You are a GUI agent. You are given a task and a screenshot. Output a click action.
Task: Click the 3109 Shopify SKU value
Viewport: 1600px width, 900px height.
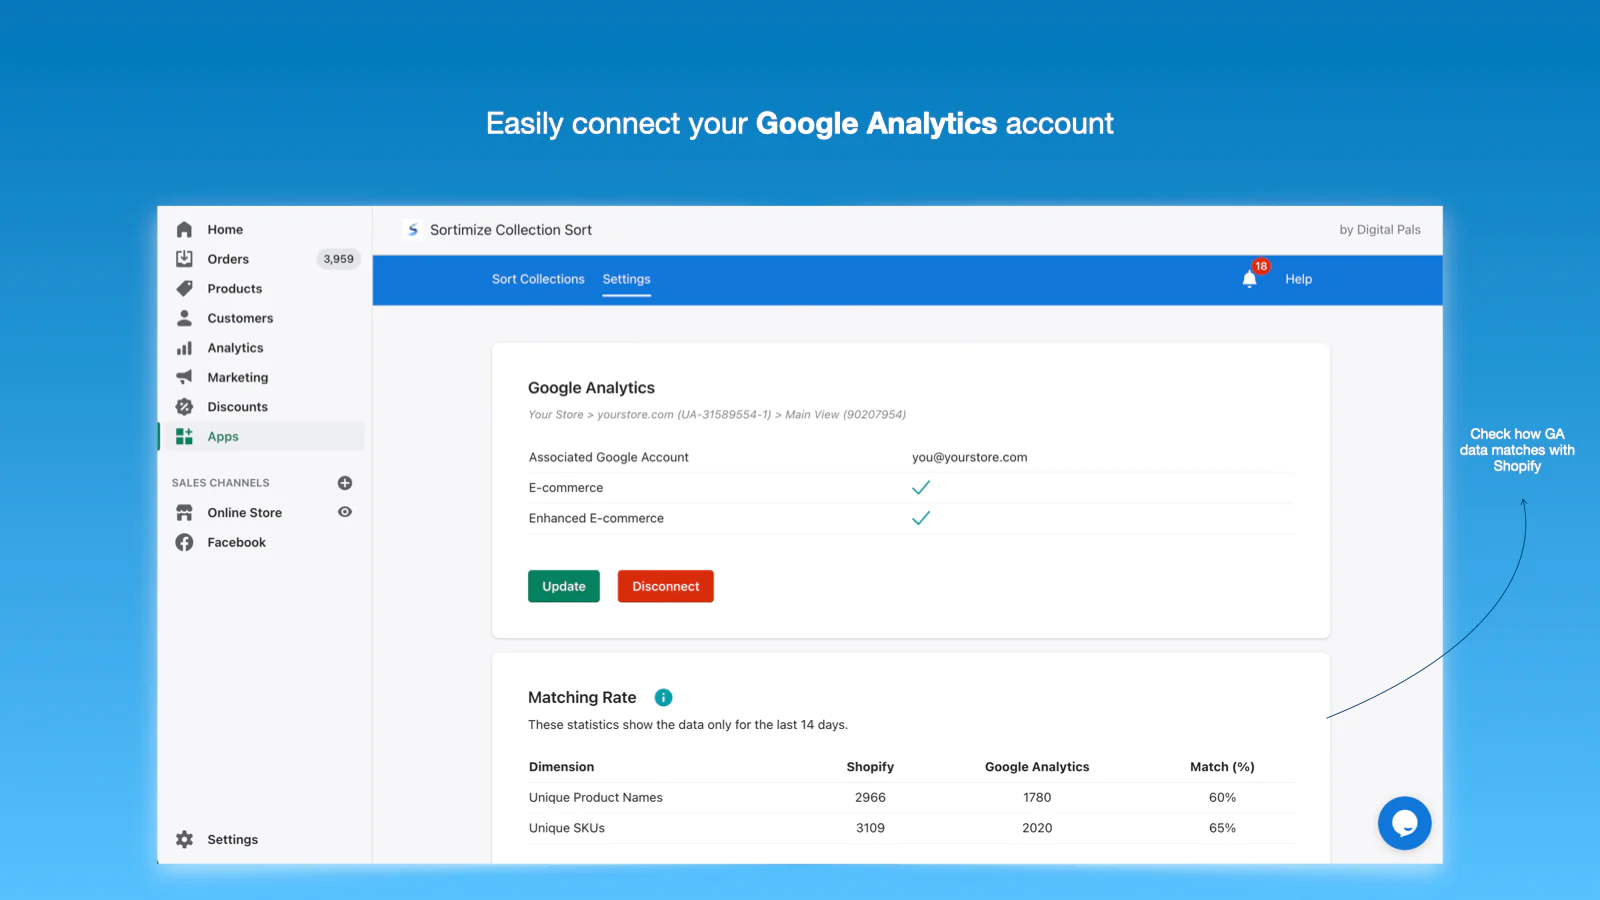pyautogui.click(x=870, y=828)
